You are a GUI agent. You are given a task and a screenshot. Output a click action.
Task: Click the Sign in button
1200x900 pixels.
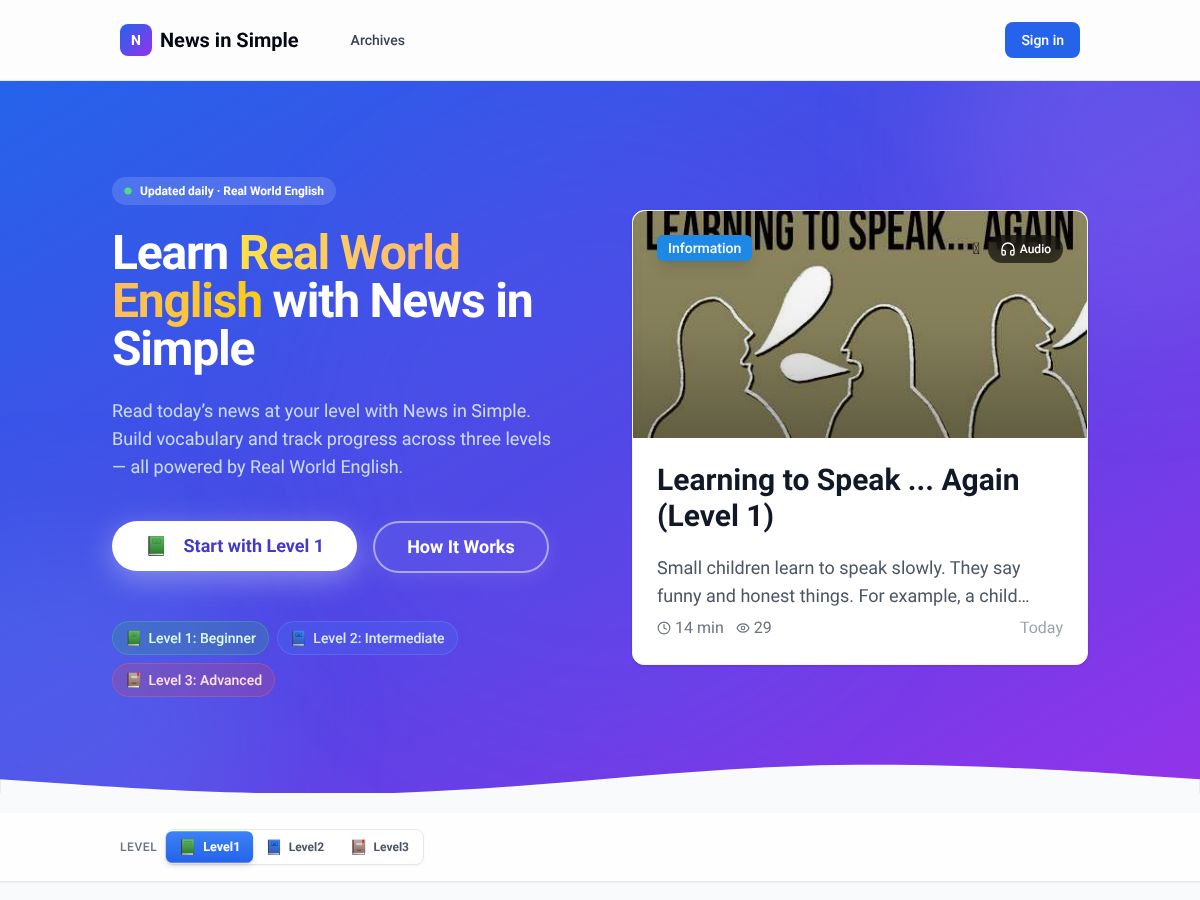click(1042, 40)
